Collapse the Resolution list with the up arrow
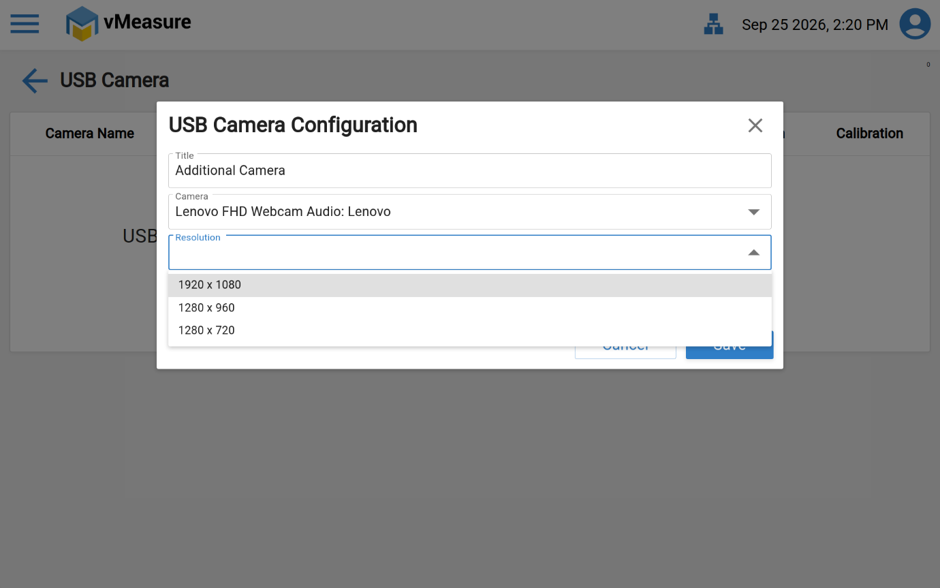940x588 pixels. click(754, 253)
